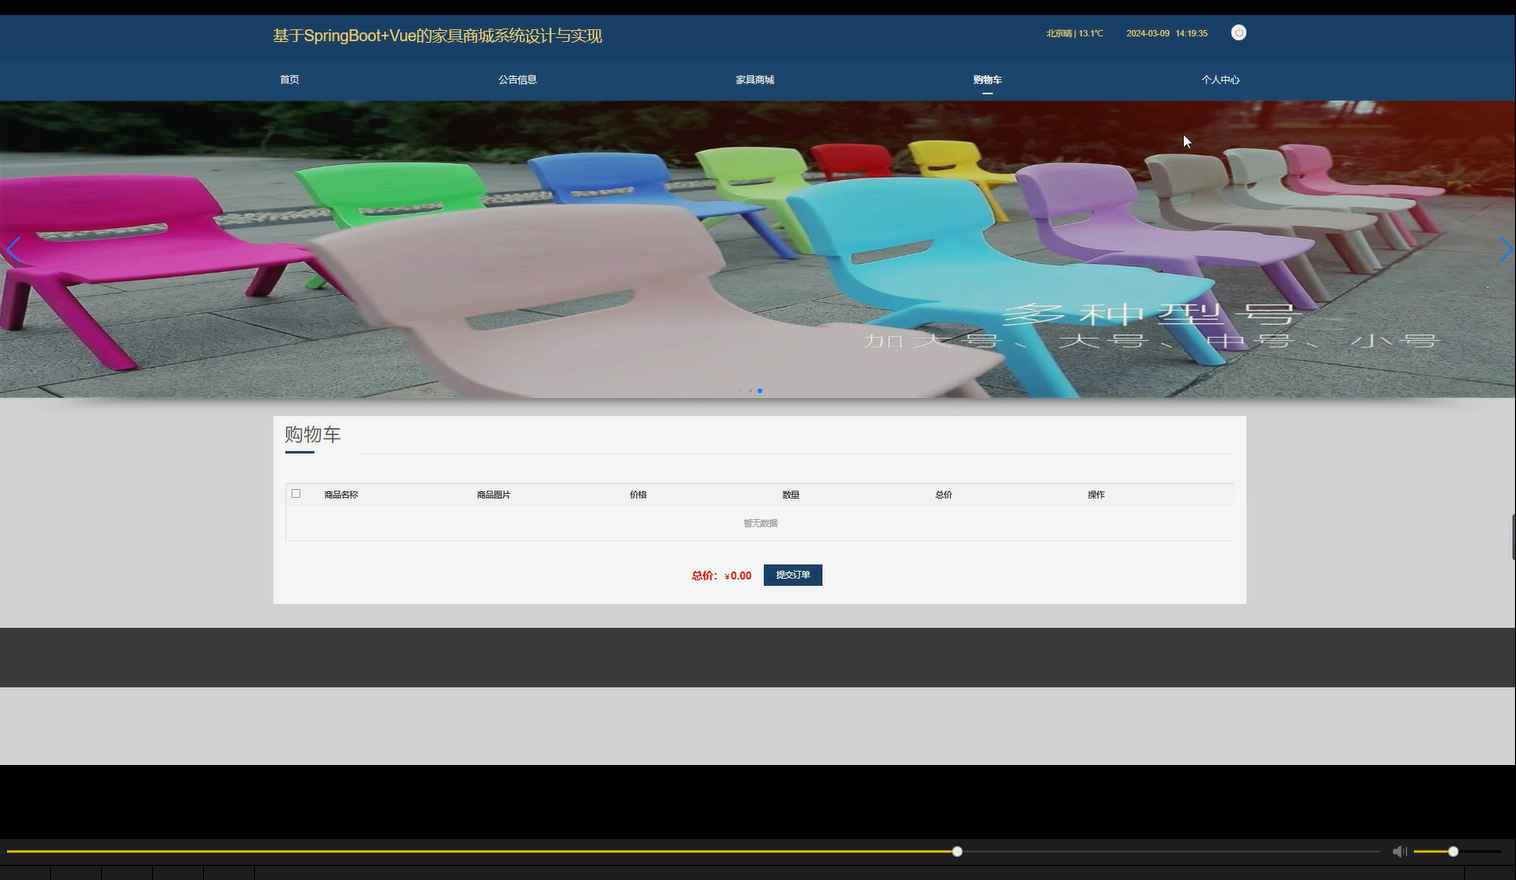The height and width of the screenshot is (880, 1516).
Task: Click the 暂无数据 empty table message
Action: pos(760,523)
